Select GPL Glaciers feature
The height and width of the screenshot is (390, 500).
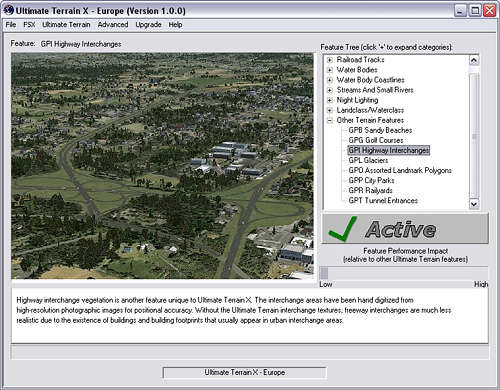click(368, 160)
